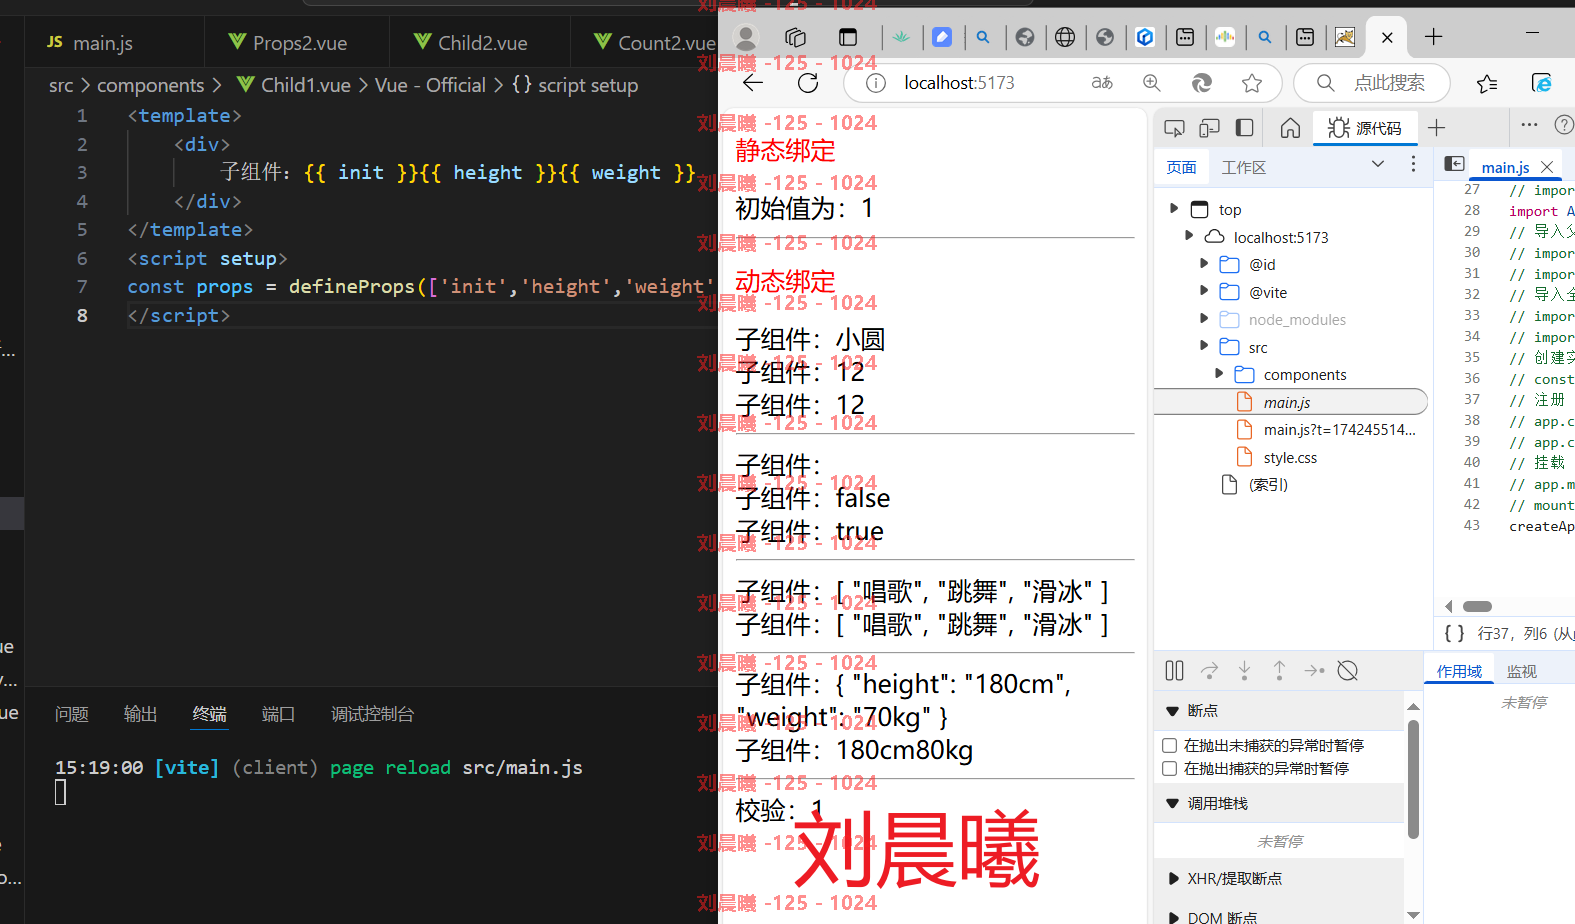Image resolution: width=1575 pixels, height=924 pixels.
Task: Step over next function call
Action: click(1210, 671)
